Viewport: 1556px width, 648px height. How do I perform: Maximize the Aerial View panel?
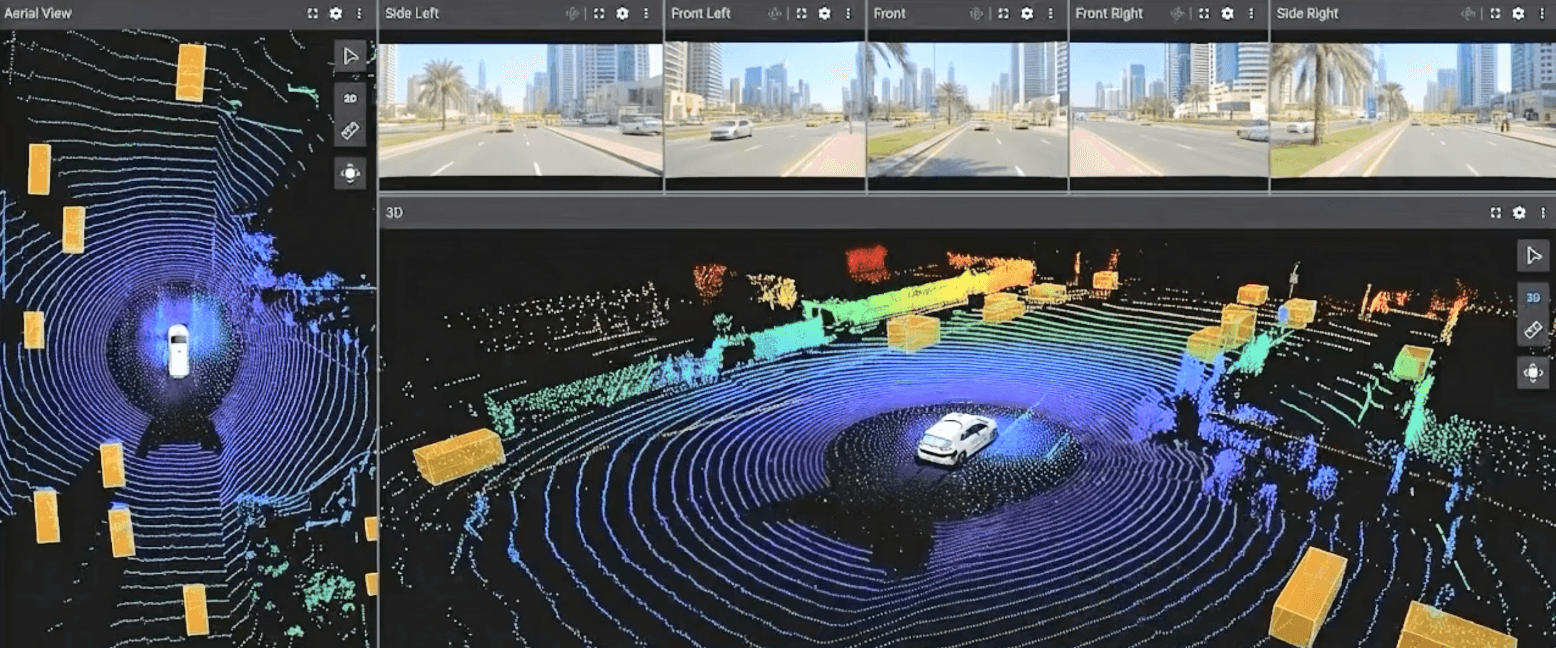click(313, 14)
